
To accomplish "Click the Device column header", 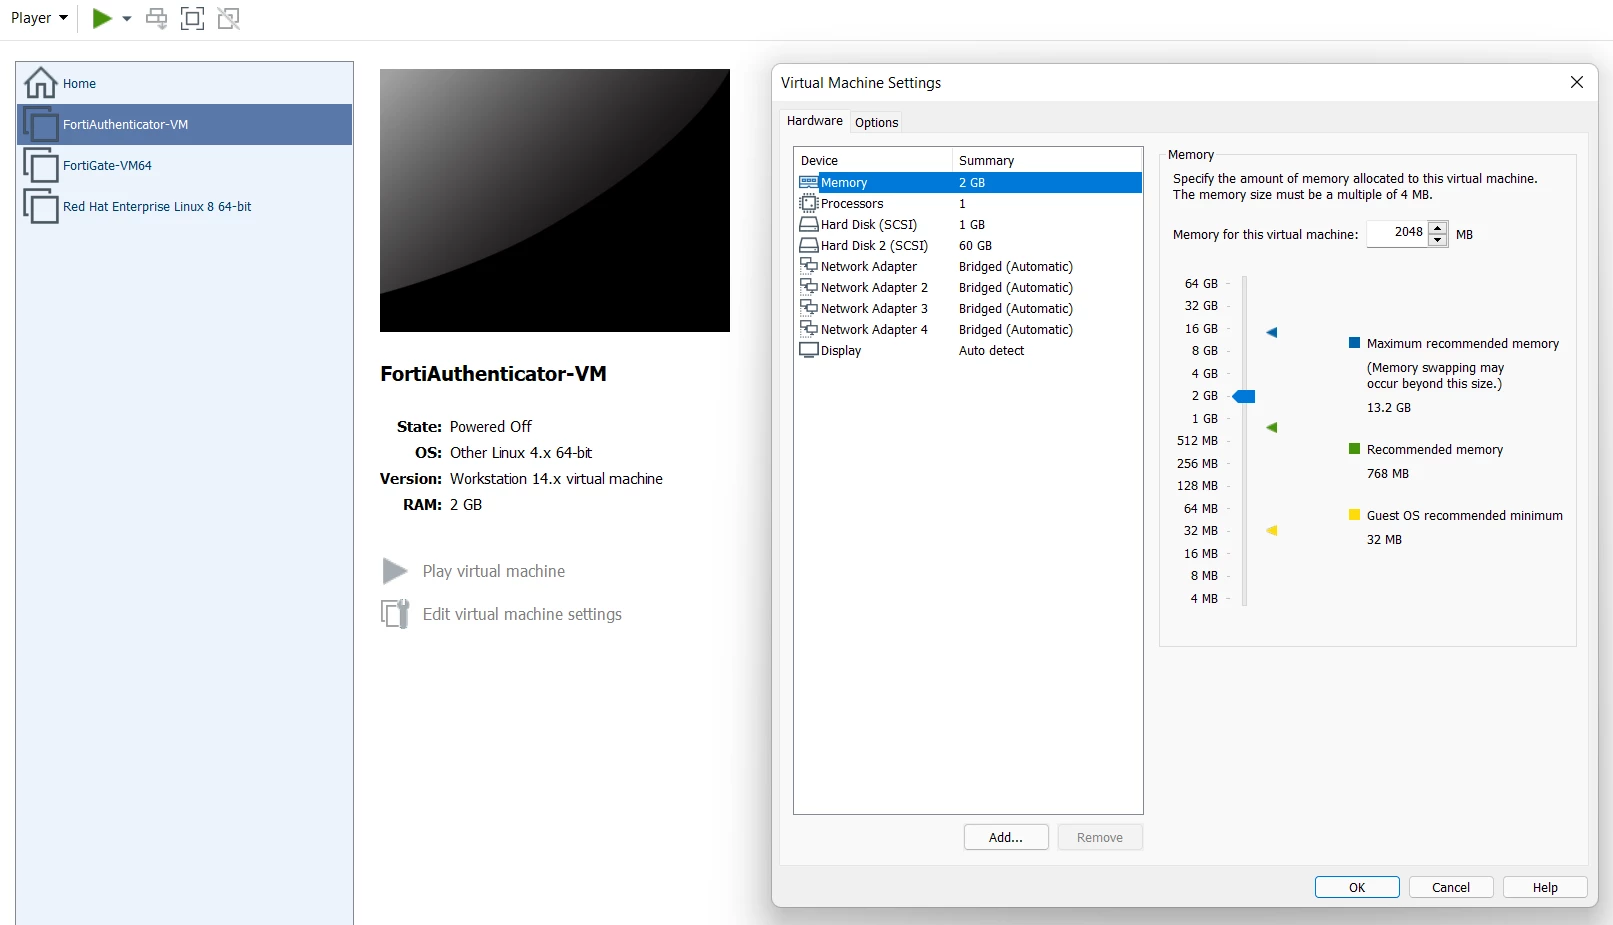I will point(873,161).
